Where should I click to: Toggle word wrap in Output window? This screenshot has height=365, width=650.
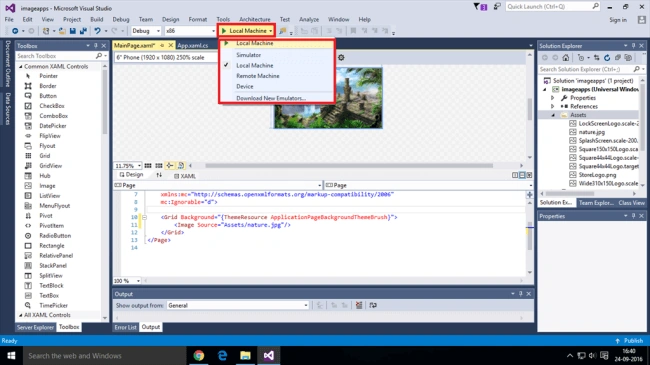(373, 305)
